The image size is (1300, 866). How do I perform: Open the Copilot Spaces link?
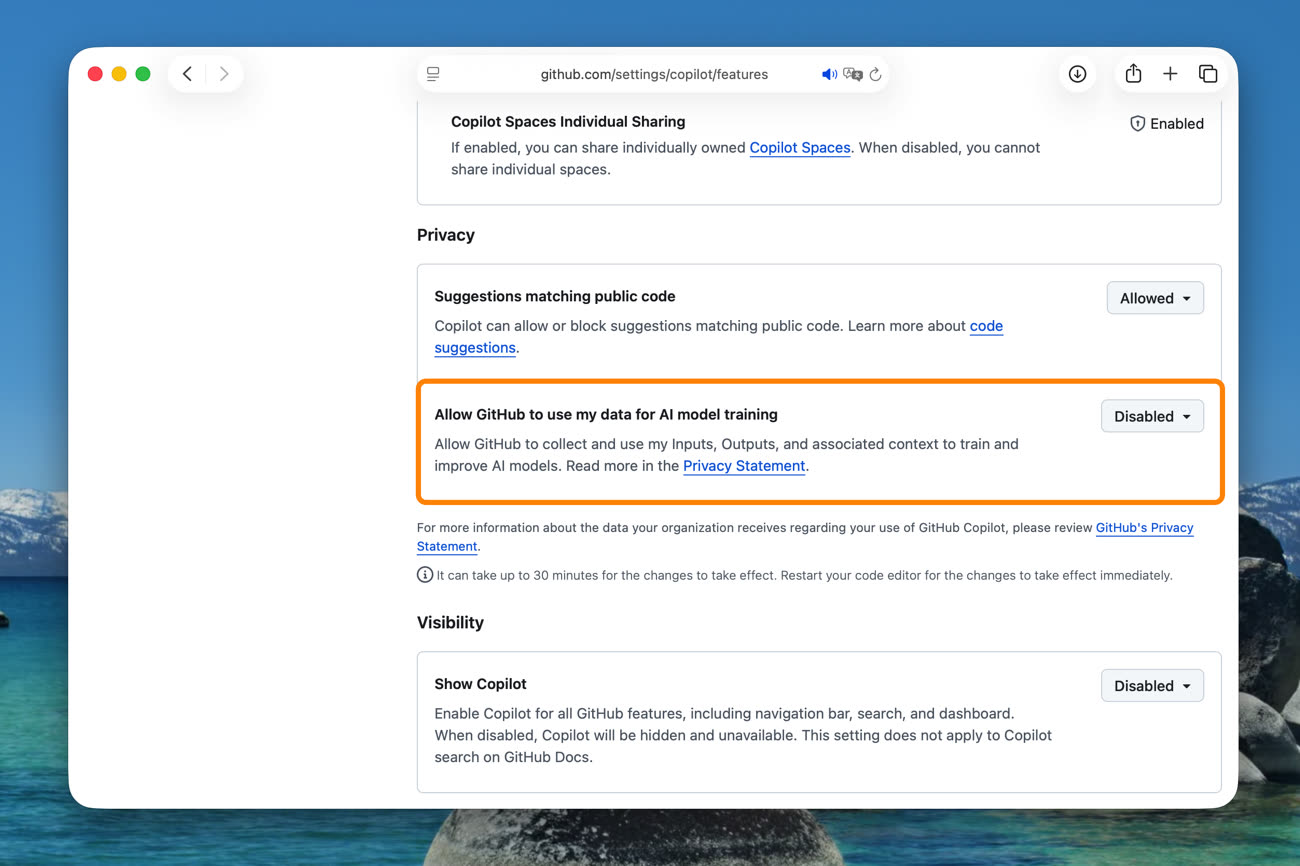pyautogui.click(x=799, y=147)
